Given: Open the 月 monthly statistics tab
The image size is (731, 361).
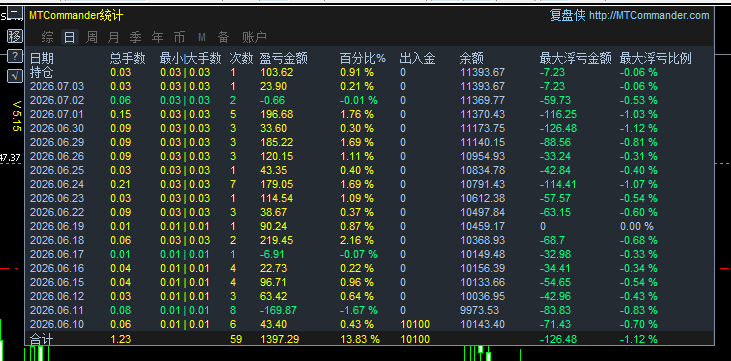Looking at the screenshot, I should click(x=114, y=37).
